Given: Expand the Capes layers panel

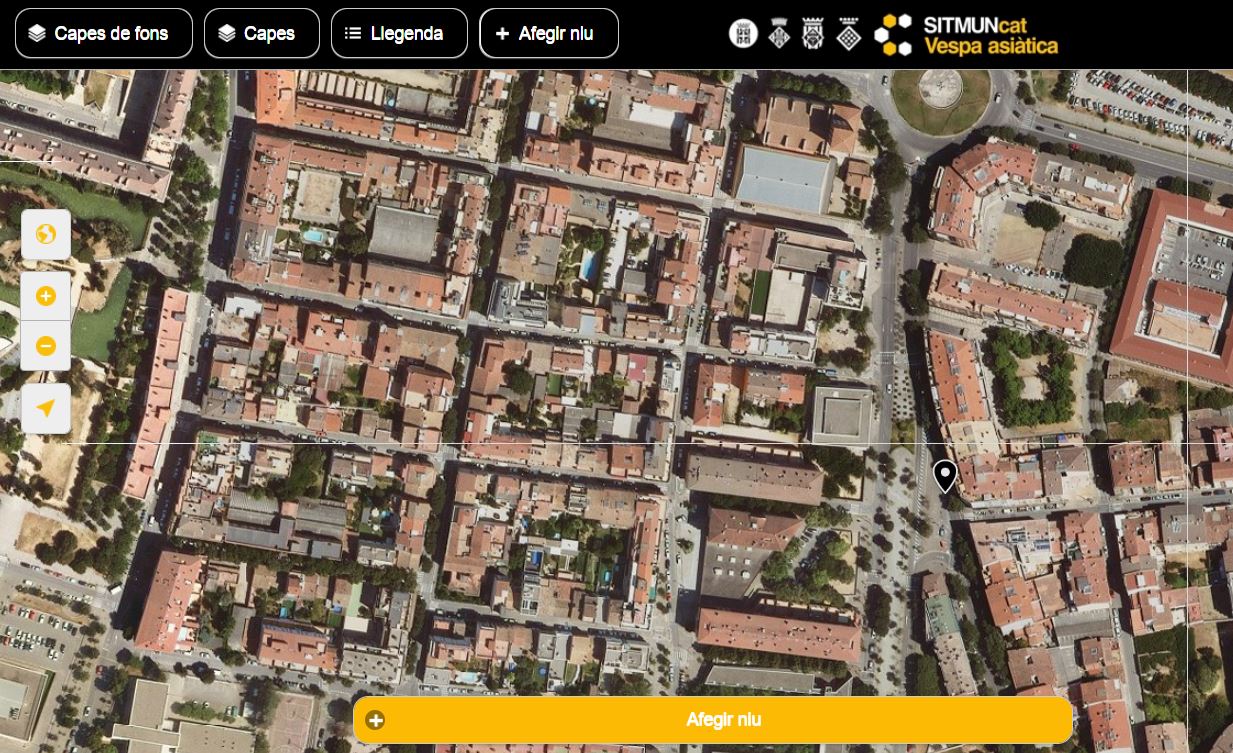Looking at the screenshot, I should (262, 34).
